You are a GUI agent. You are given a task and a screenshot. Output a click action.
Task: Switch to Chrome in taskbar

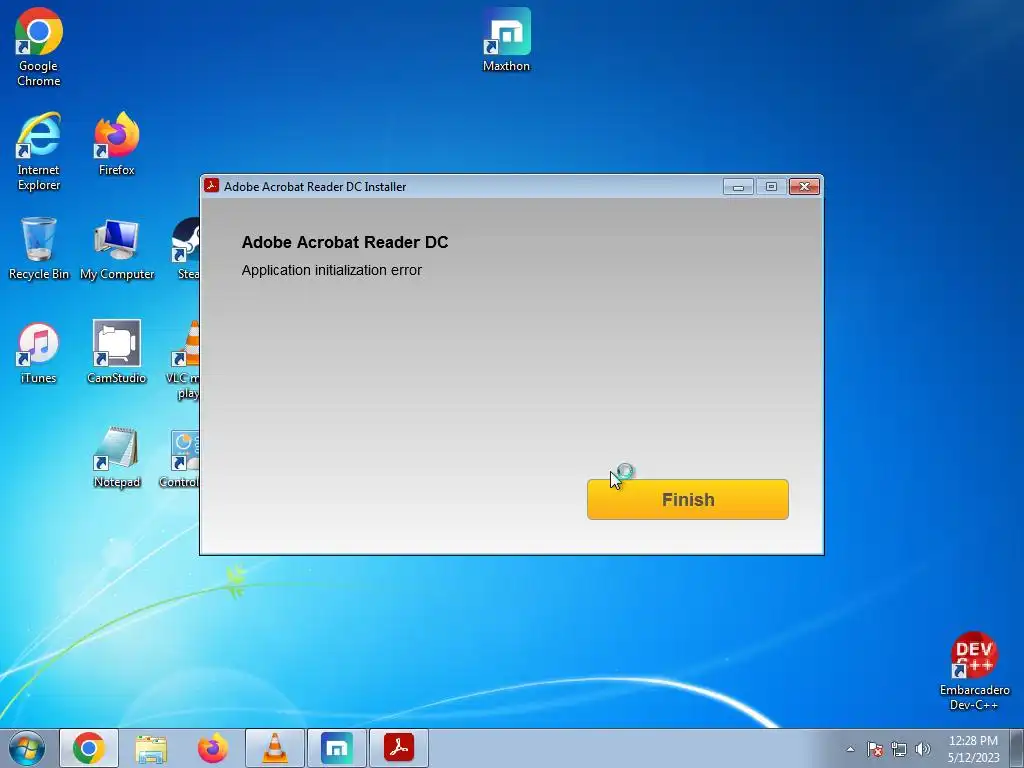click(x=89, y=748)
